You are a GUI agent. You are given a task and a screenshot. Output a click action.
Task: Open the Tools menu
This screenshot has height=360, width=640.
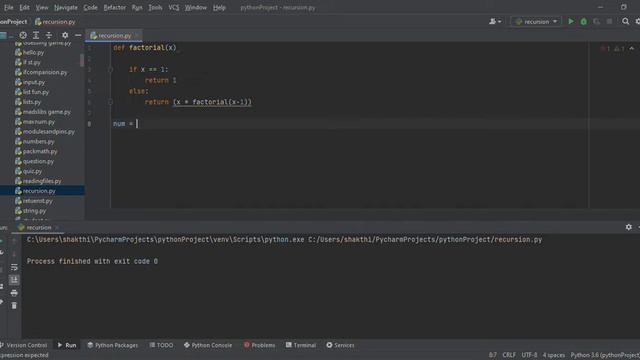click(x=155, y=7)
